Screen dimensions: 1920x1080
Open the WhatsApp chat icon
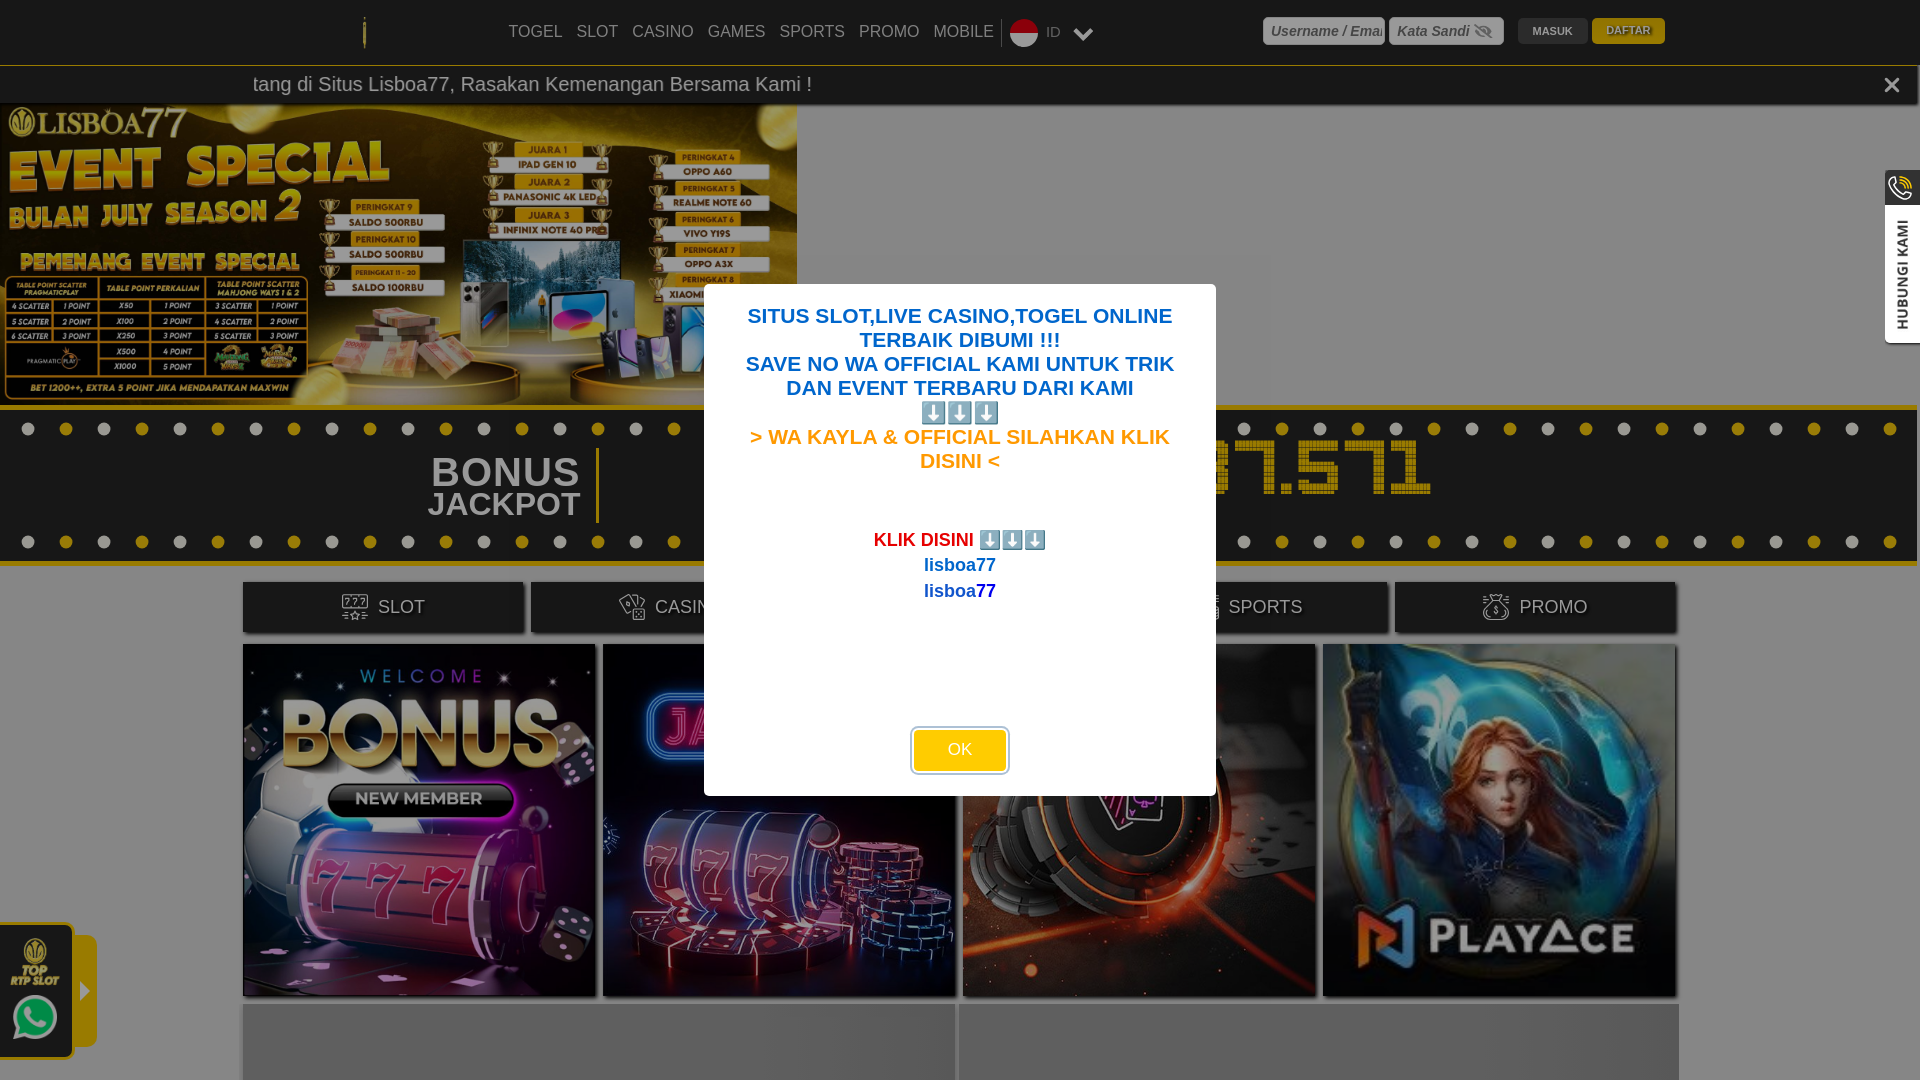35,1017
